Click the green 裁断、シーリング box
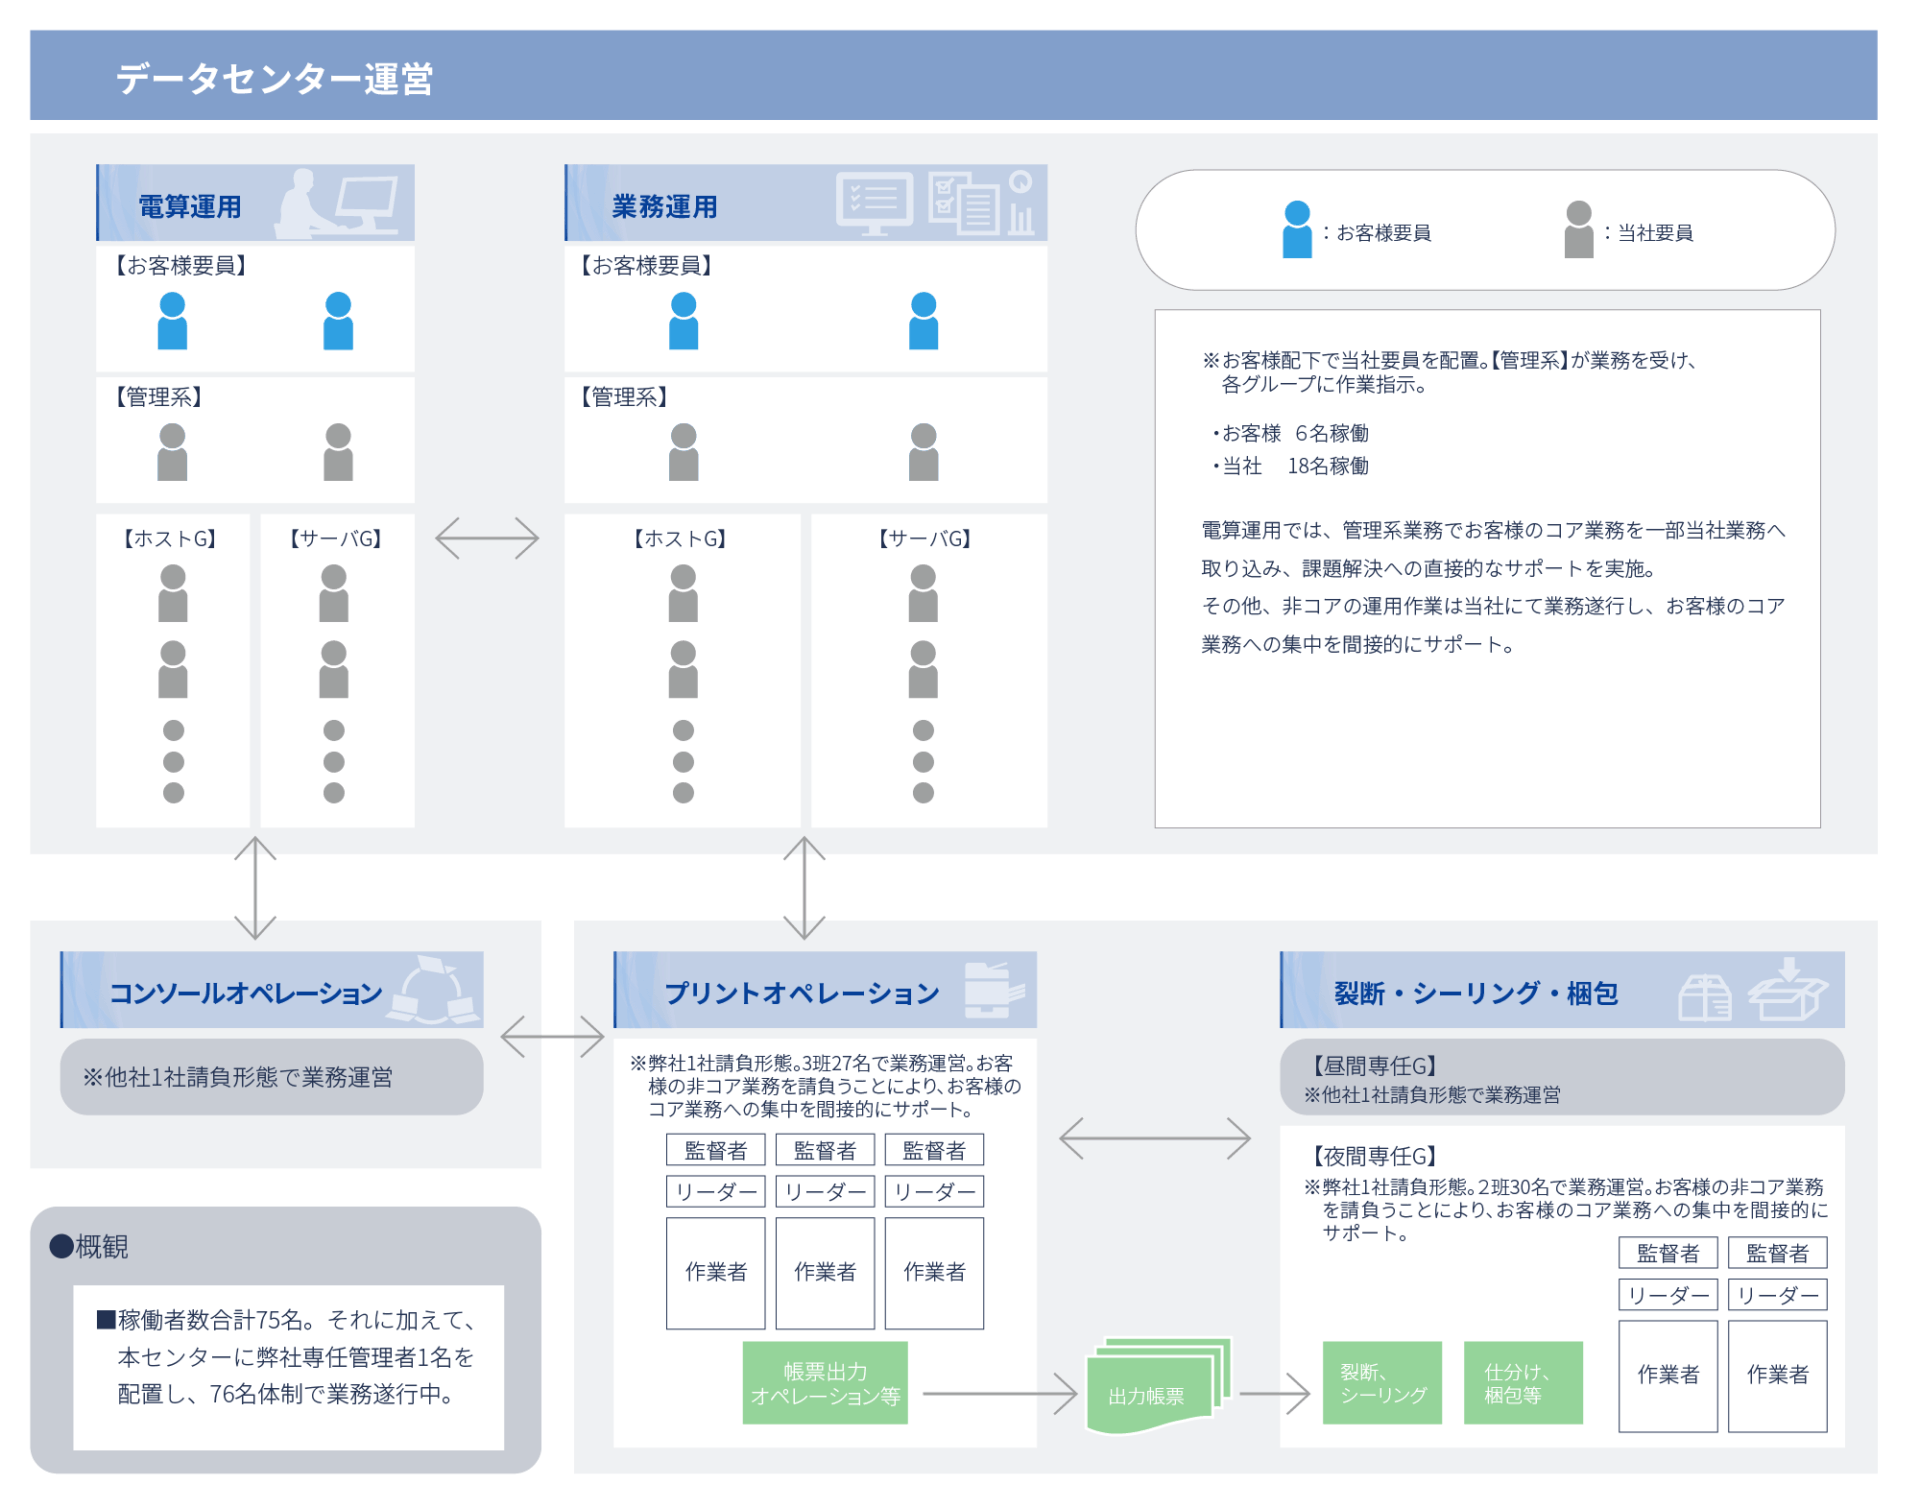Viewport: 1920px width, 1508px height. 1382,1383
